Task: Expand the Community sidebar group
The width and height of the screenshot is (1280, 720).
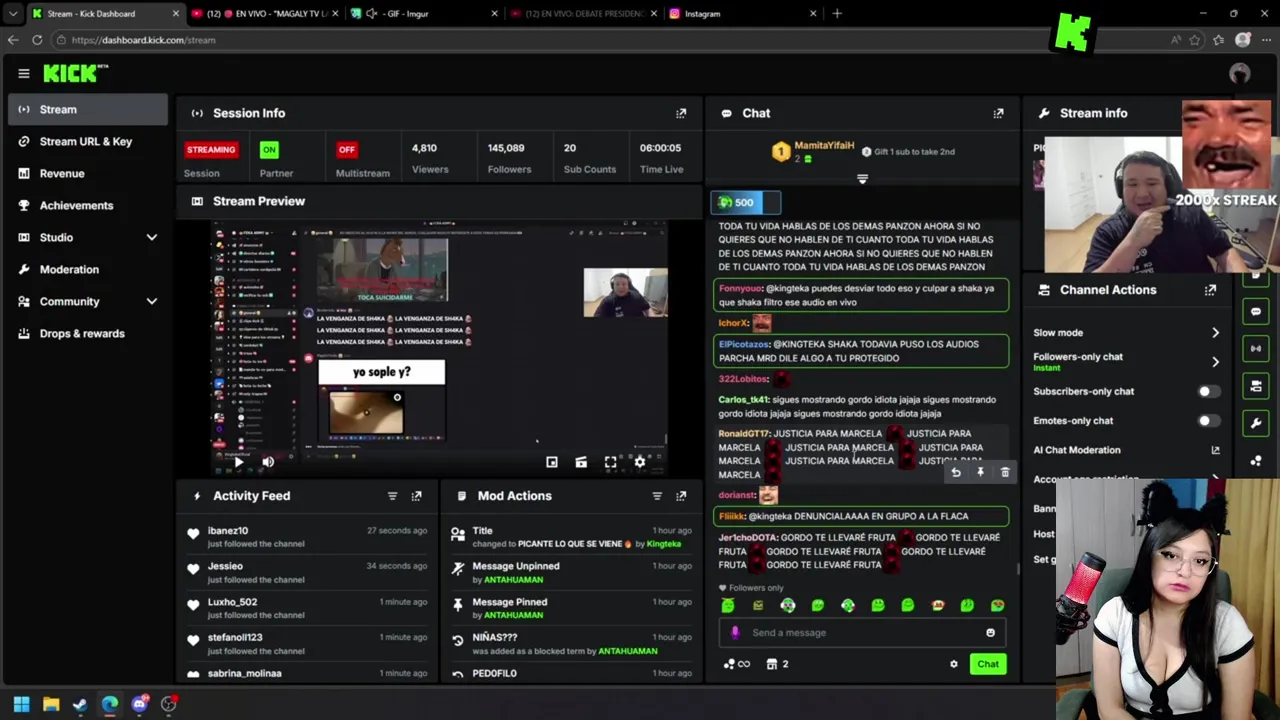Action: tap(88, 301)
